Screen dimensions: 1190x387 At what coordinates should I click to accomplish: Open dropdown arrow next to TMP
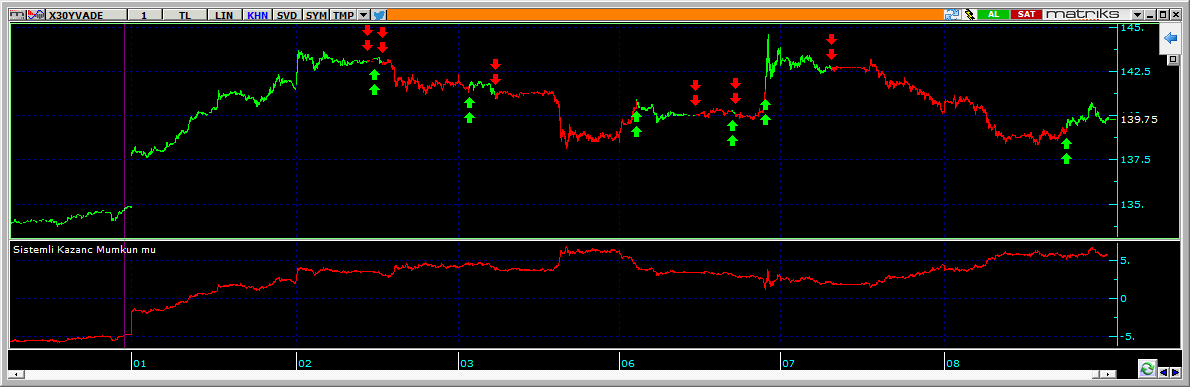coord(364,14)
